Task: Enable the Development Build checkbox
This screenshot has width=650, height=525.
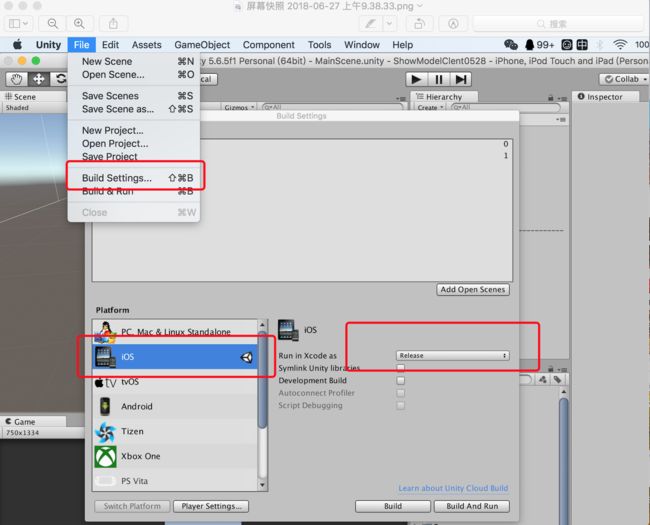Action: pyautogui.click(x=400, y=380)
